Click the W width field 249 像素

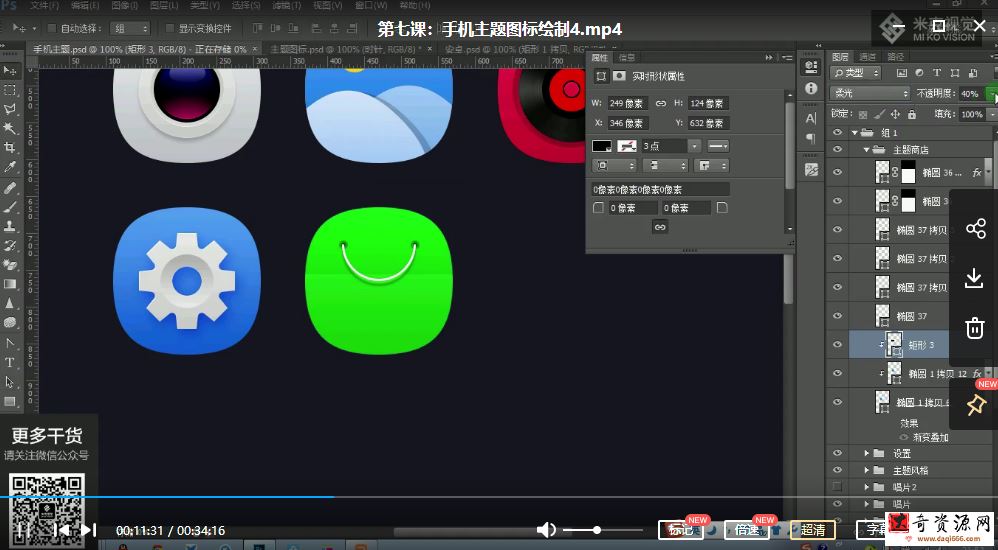[x=628, y=103]
